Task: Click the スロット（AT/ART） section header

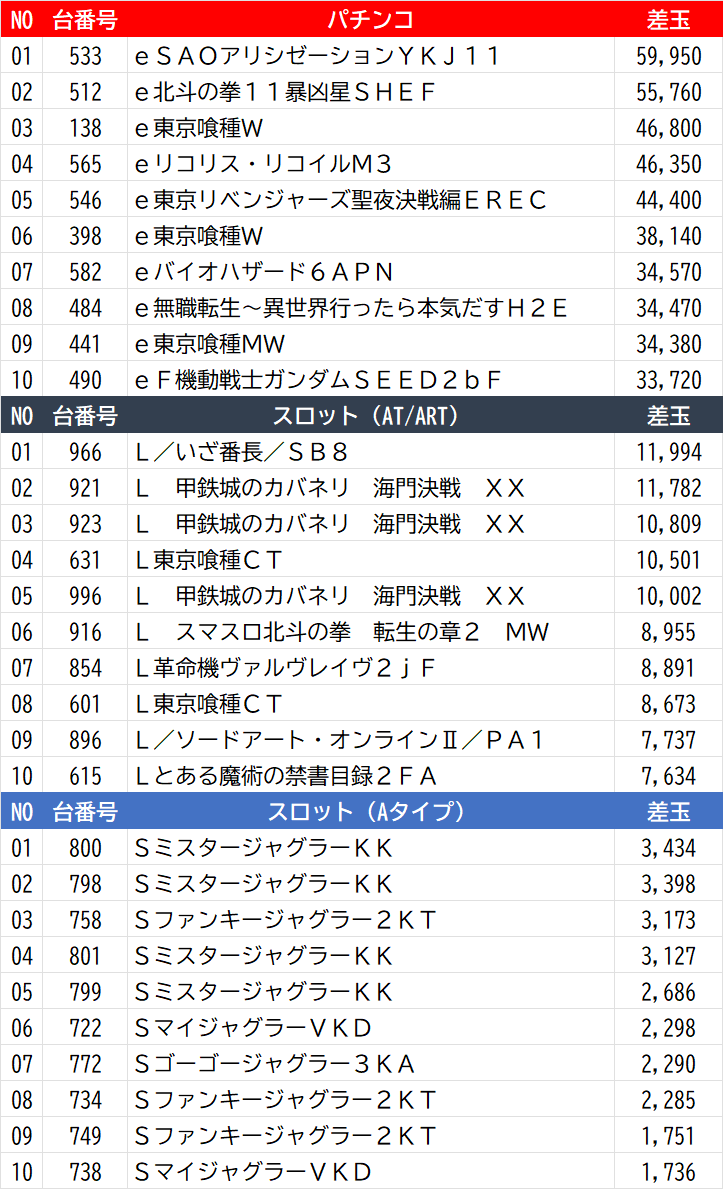Action: [365, 416]
